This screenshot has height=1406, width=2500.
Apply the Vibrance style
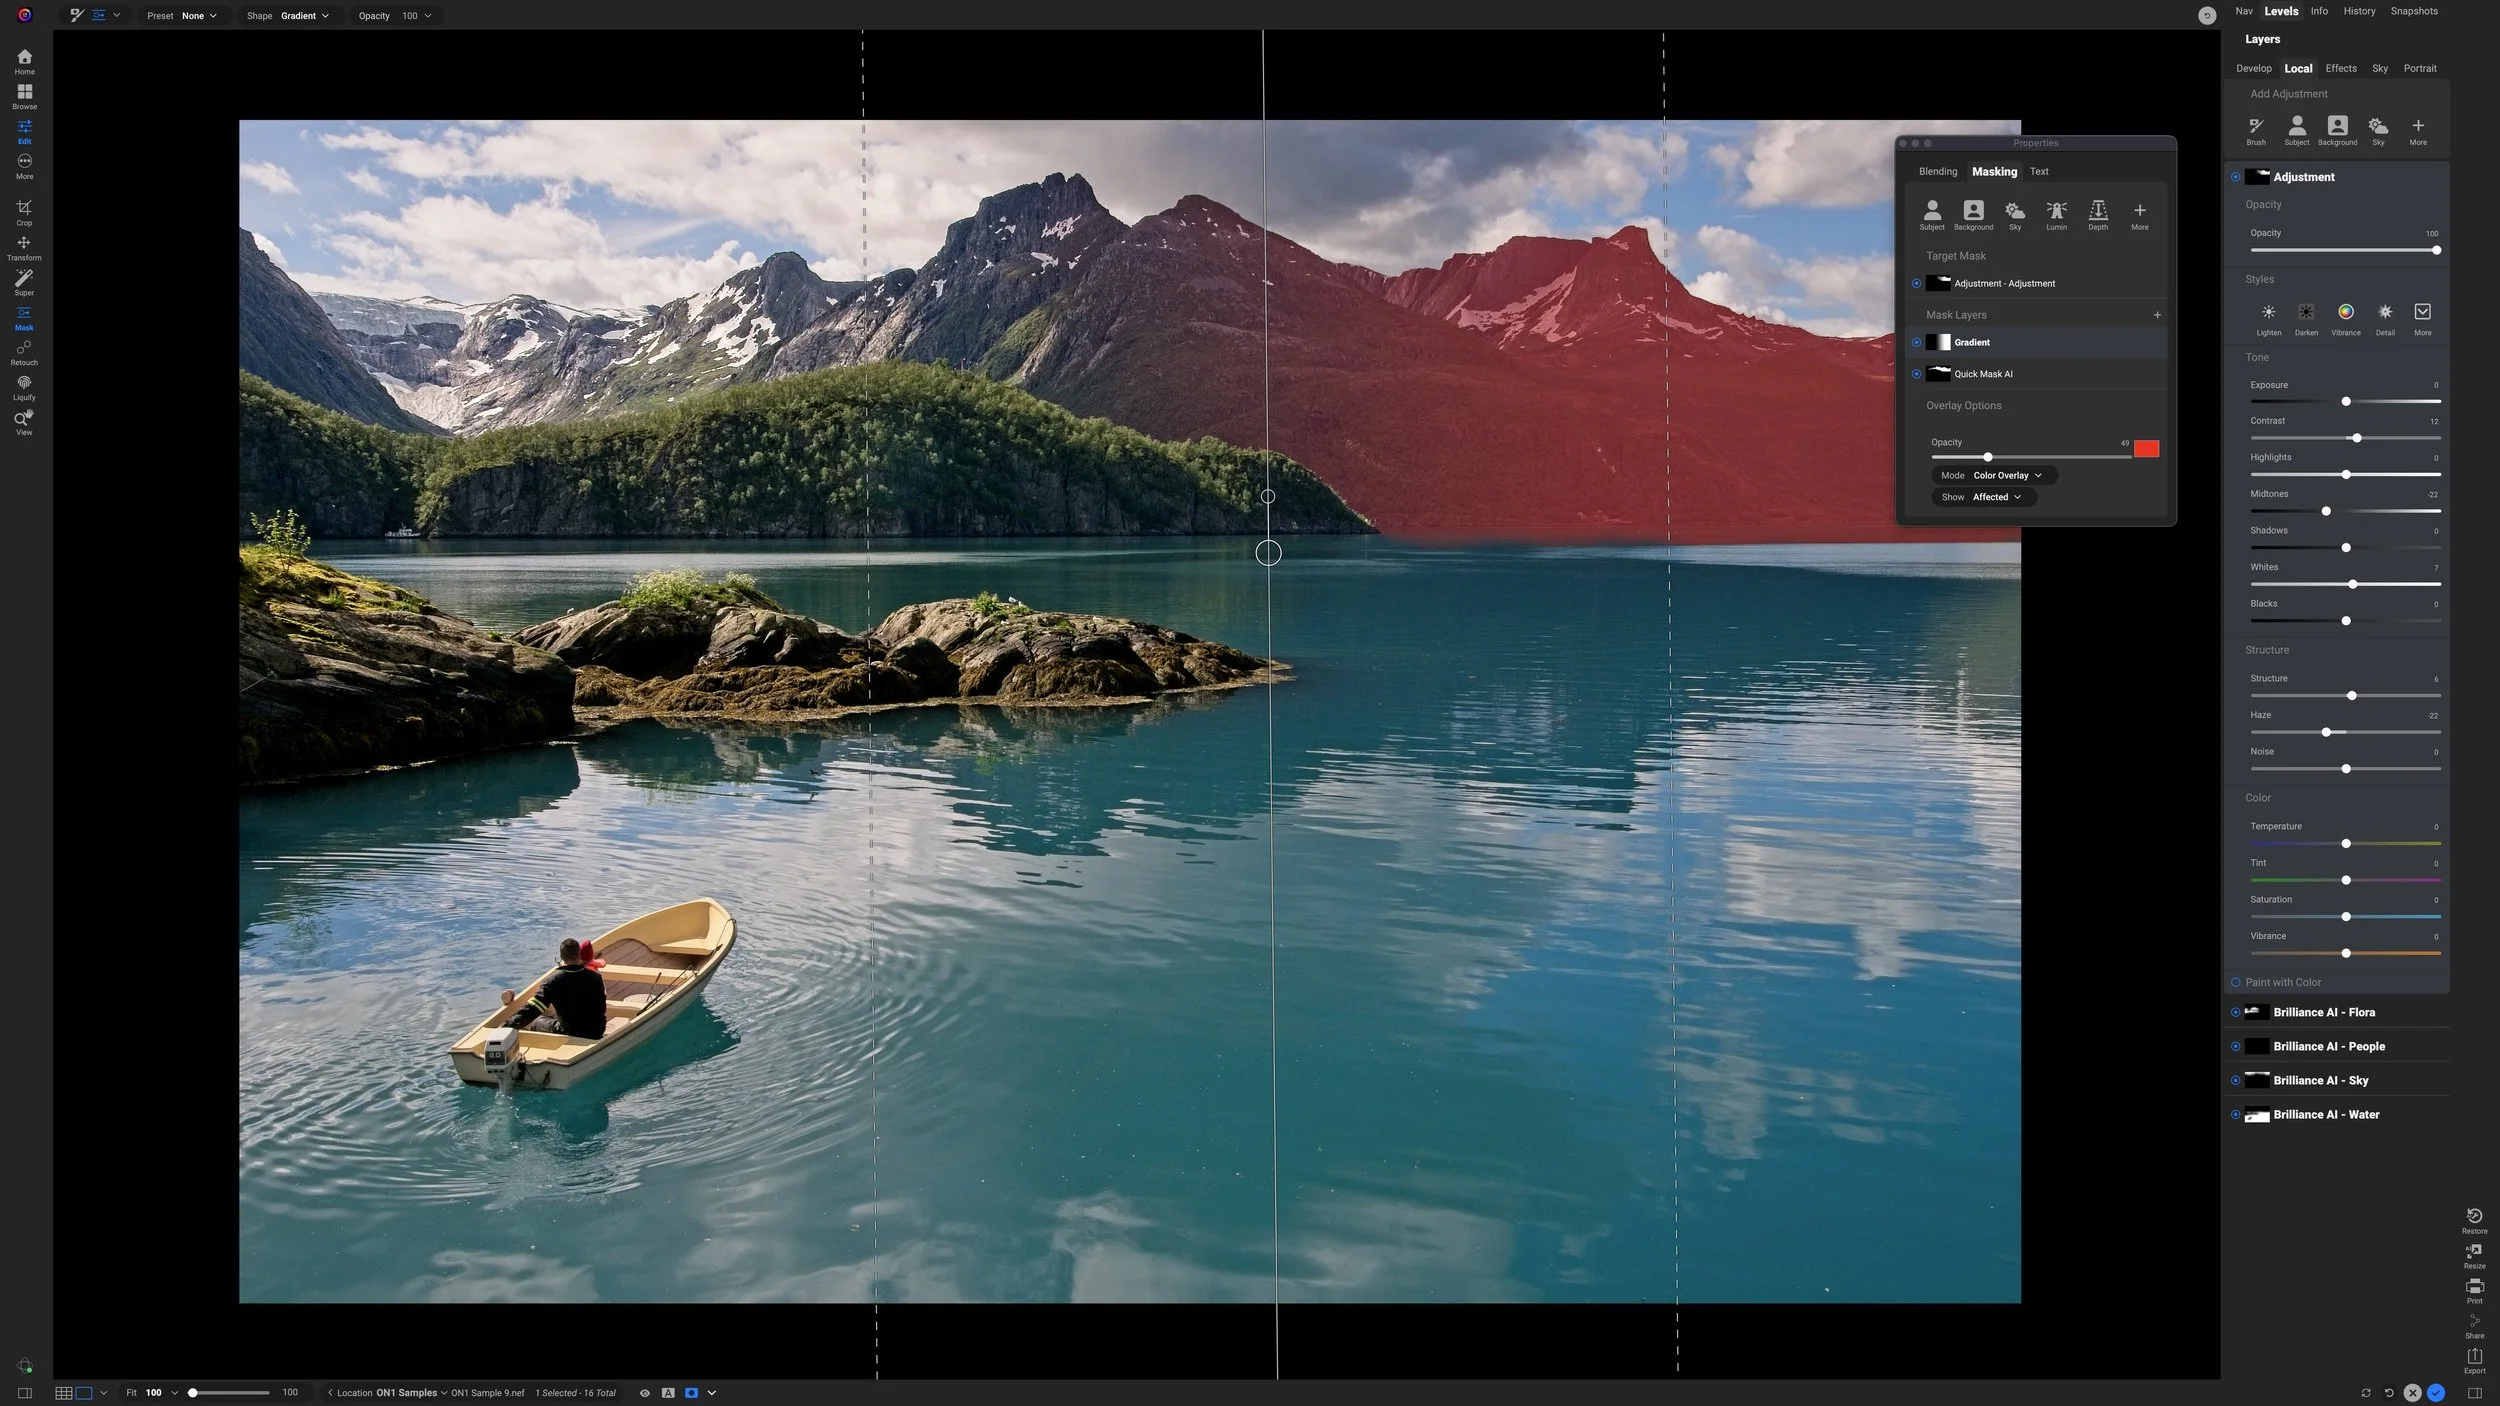pos(2345,319)
